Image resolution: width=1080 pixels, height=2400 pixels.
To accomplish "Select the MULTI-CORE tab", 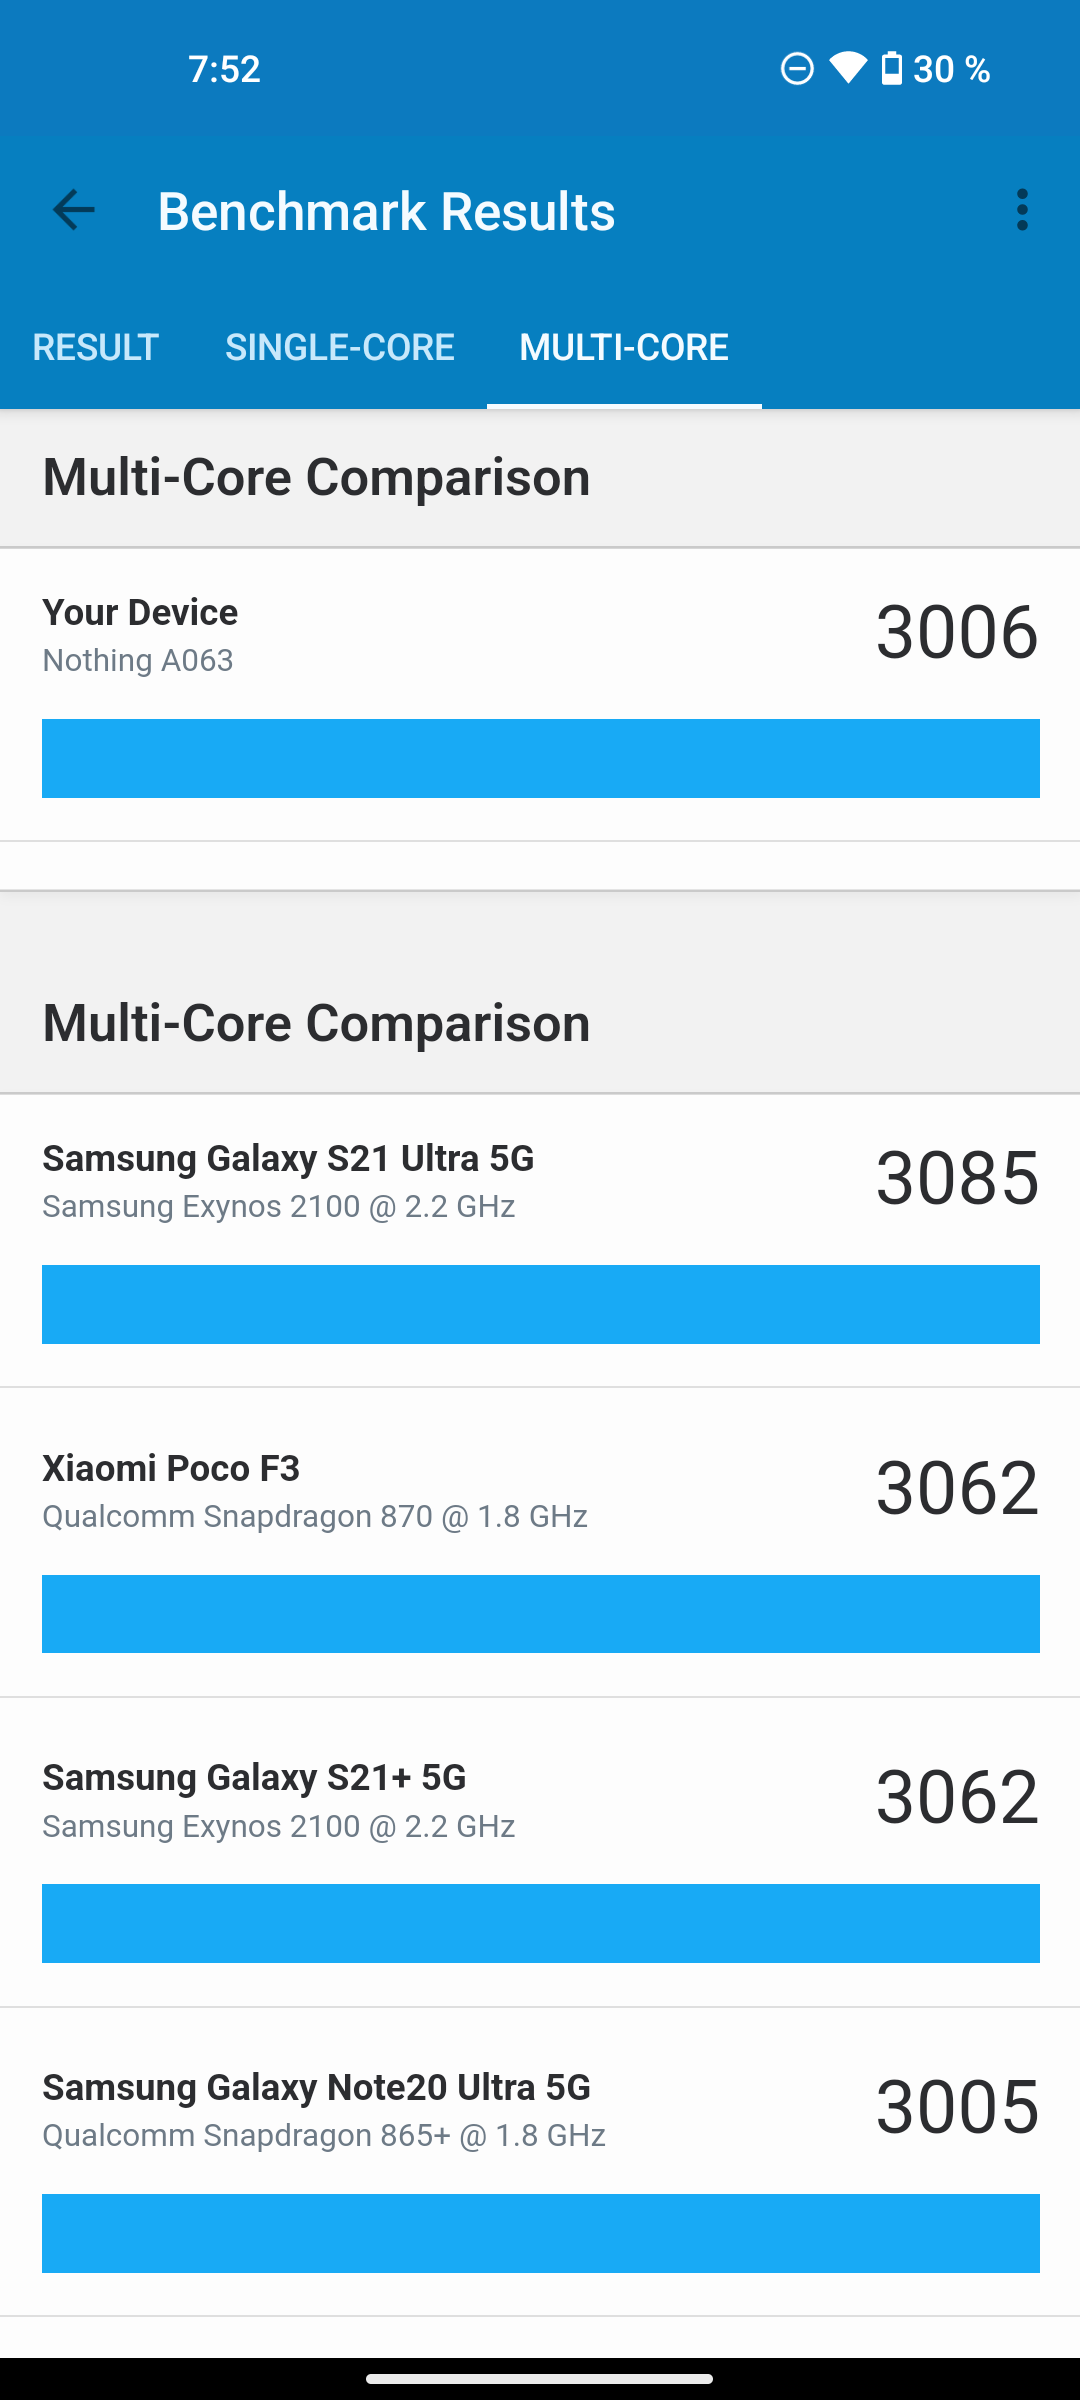I will (624, 347).
